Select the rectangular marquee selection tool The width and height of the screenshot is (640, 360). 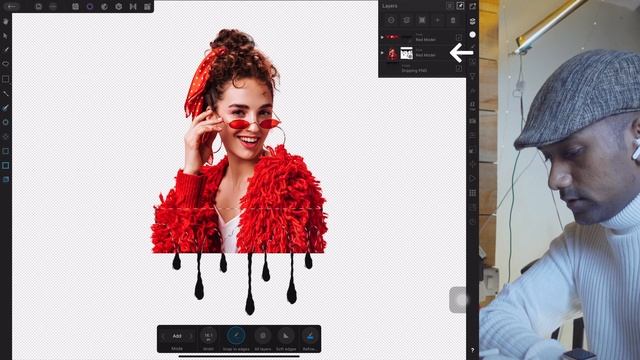6,79
